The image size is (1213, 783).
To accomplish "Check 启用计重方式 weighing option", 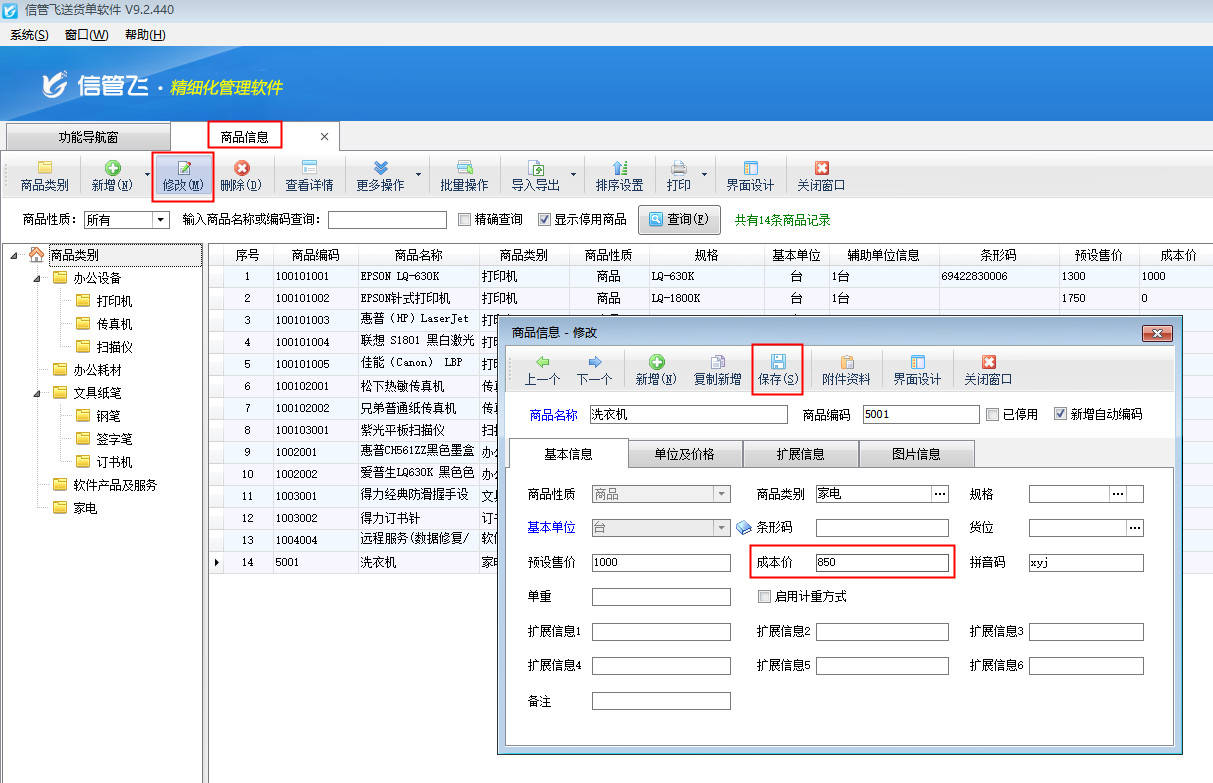I will [x=764, y=597].
